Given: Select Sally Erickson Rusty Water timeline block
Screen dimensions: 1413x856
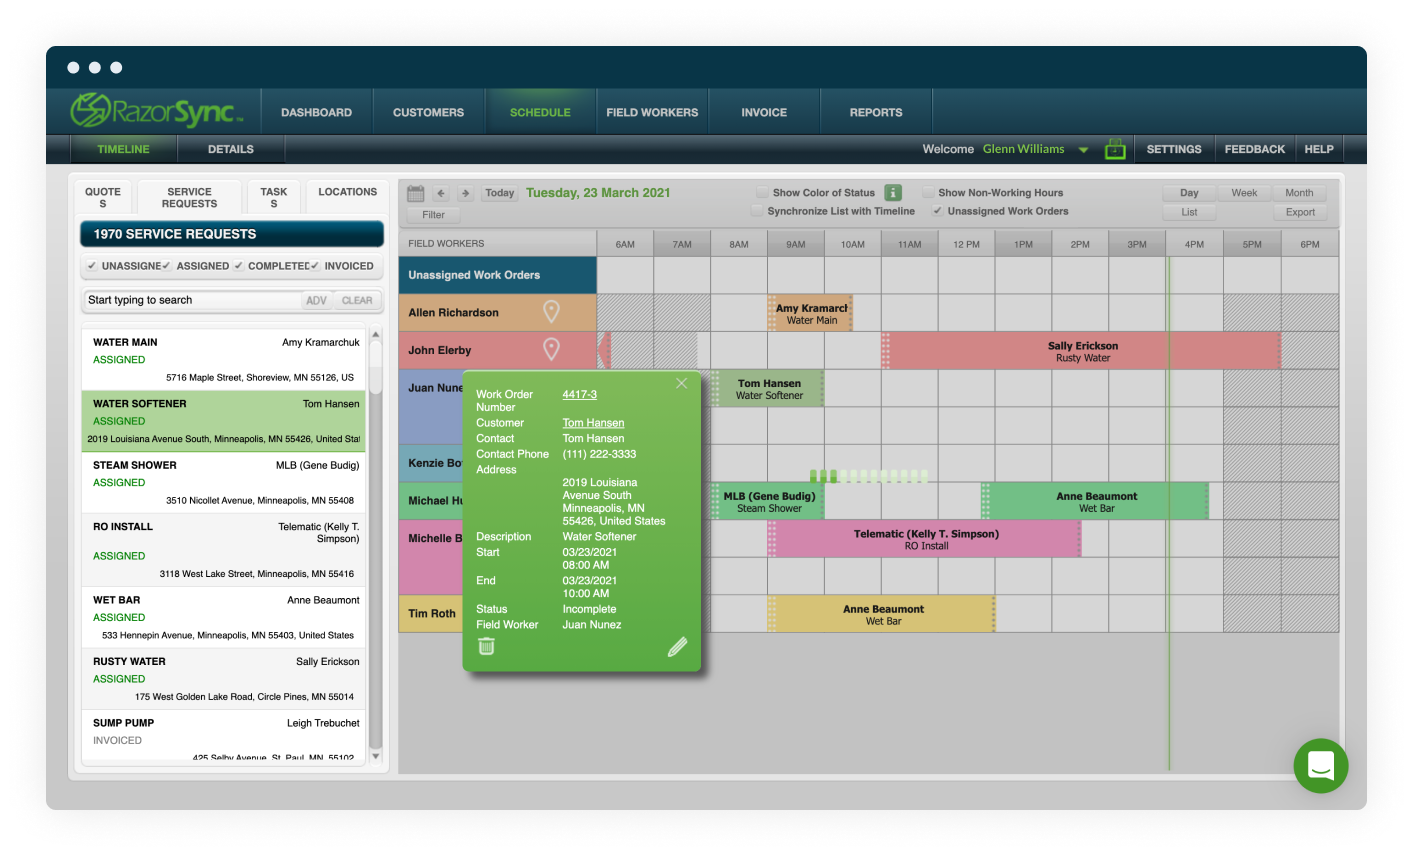Looking at the screenshot, I should (1082, 351).
